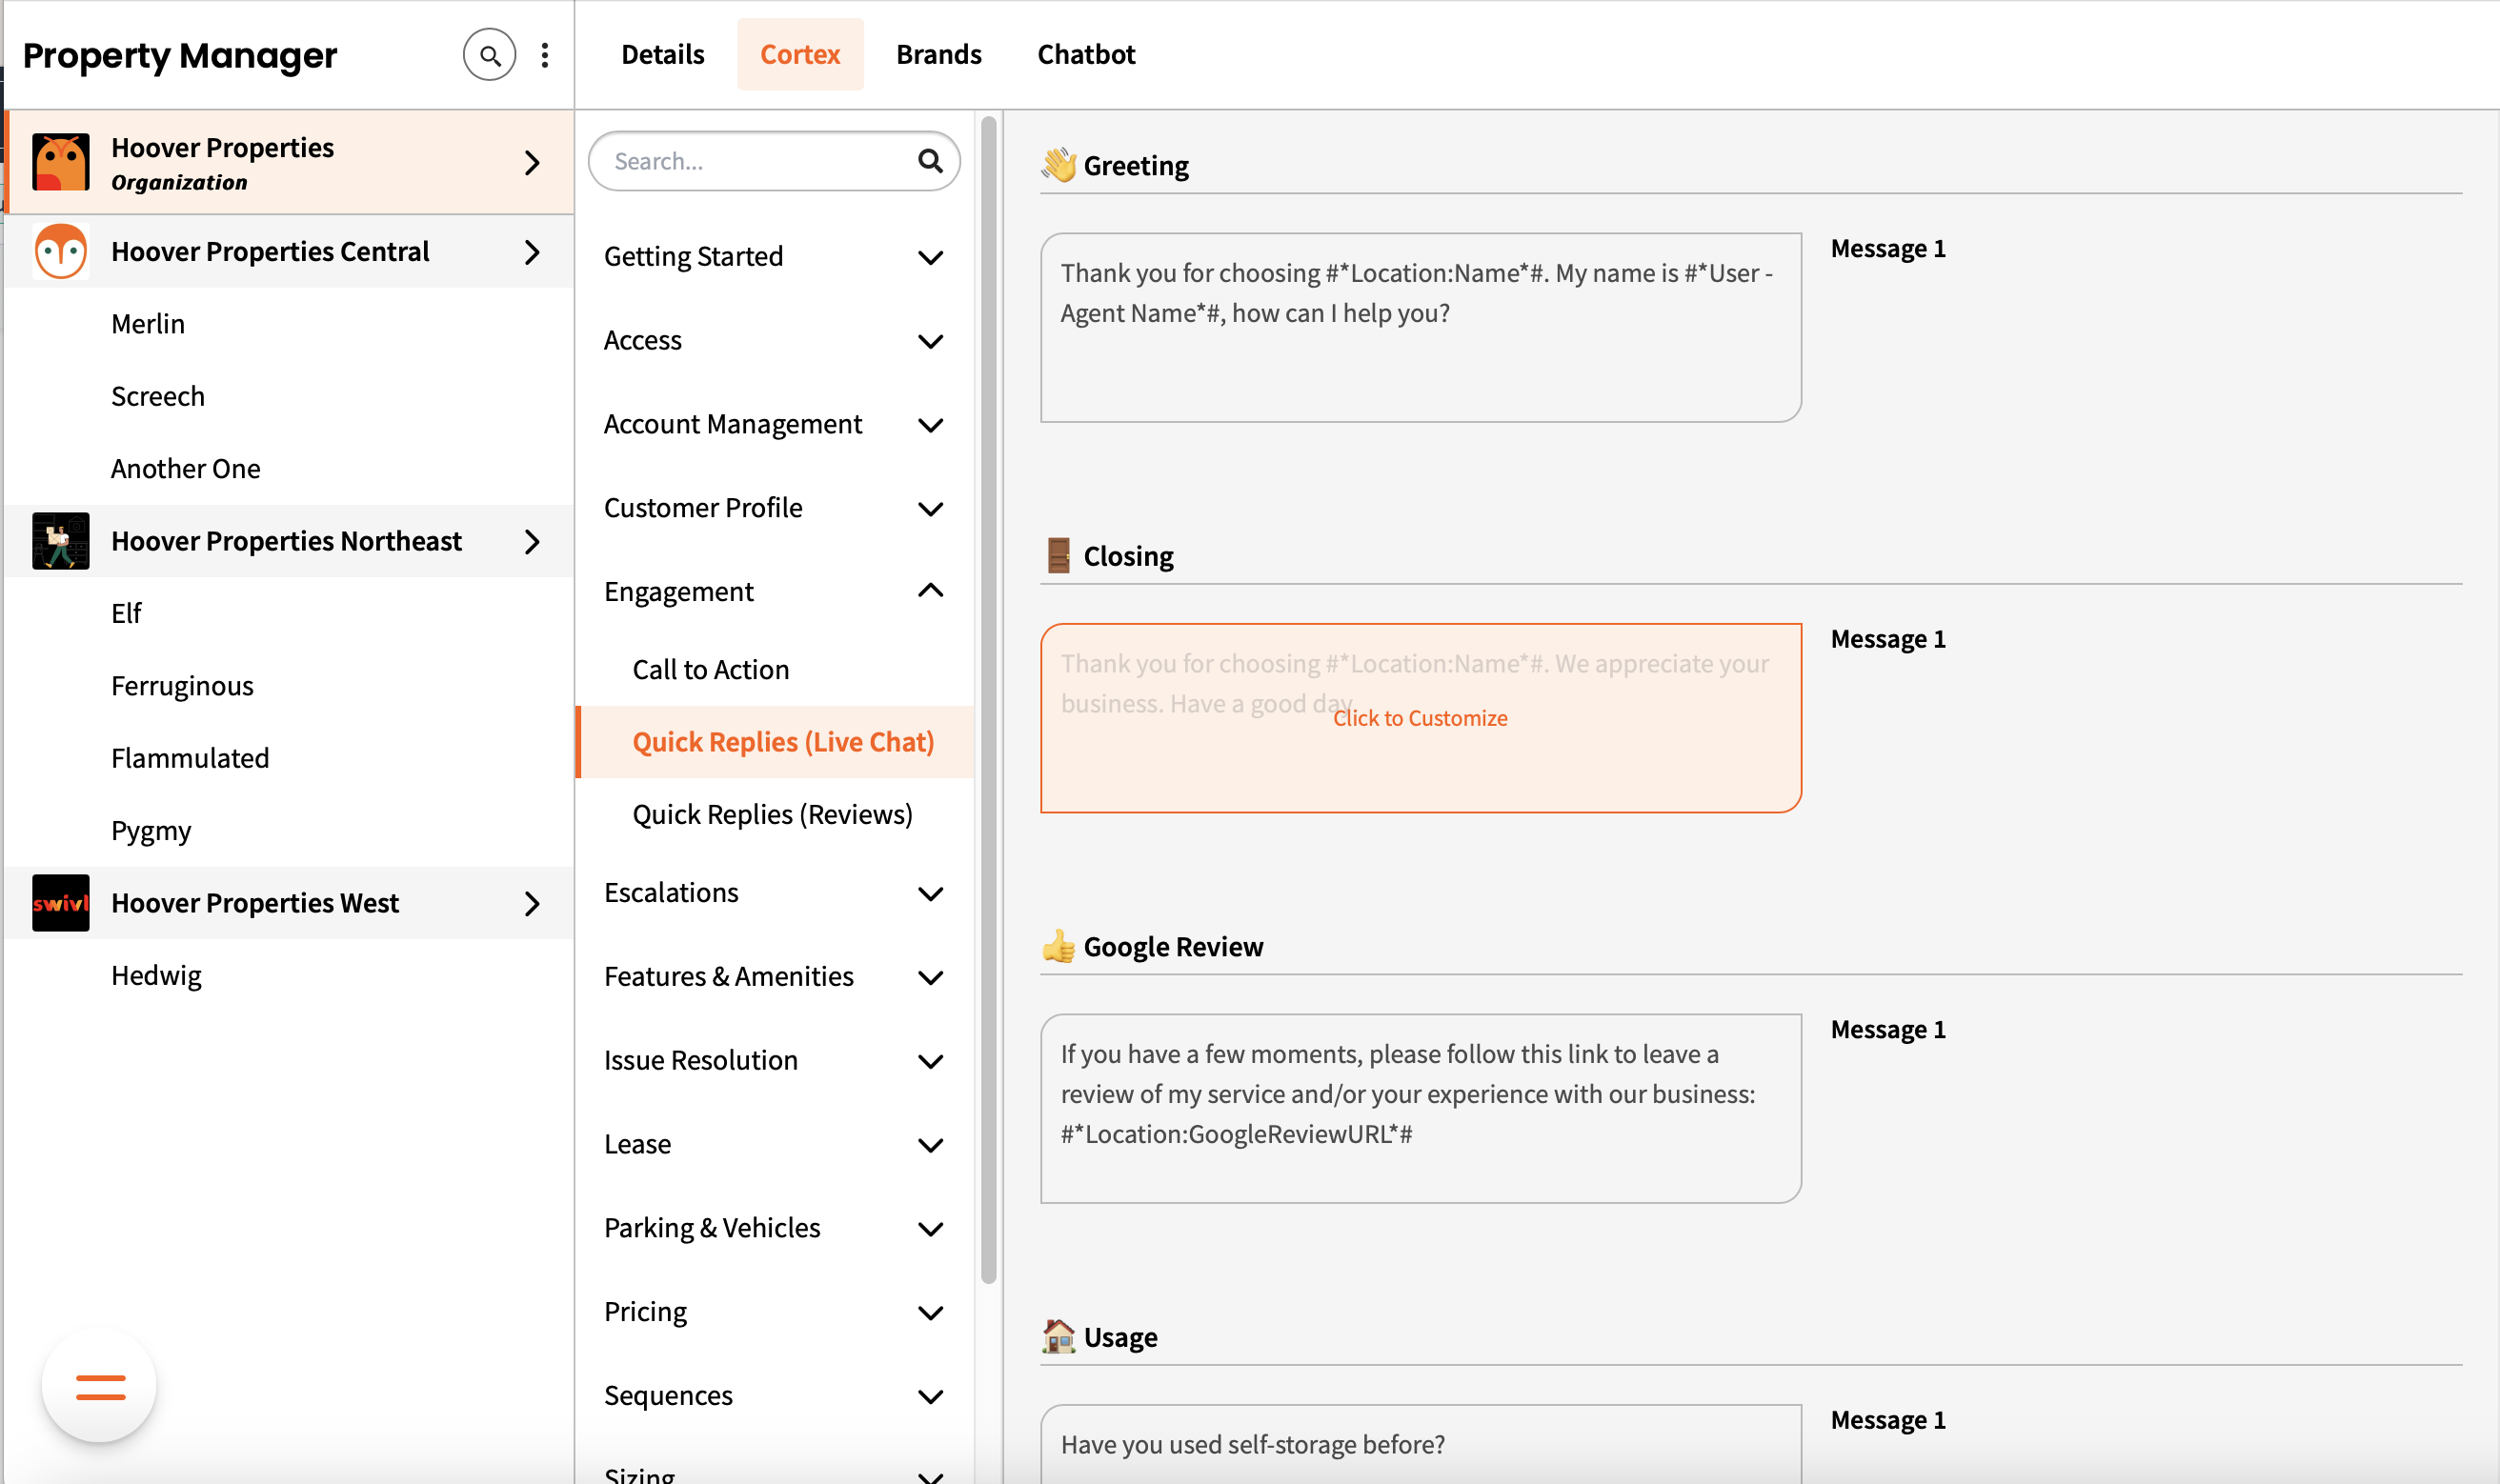Open the Brands tab
2500x1484 pixels.
tap(938, 55)
